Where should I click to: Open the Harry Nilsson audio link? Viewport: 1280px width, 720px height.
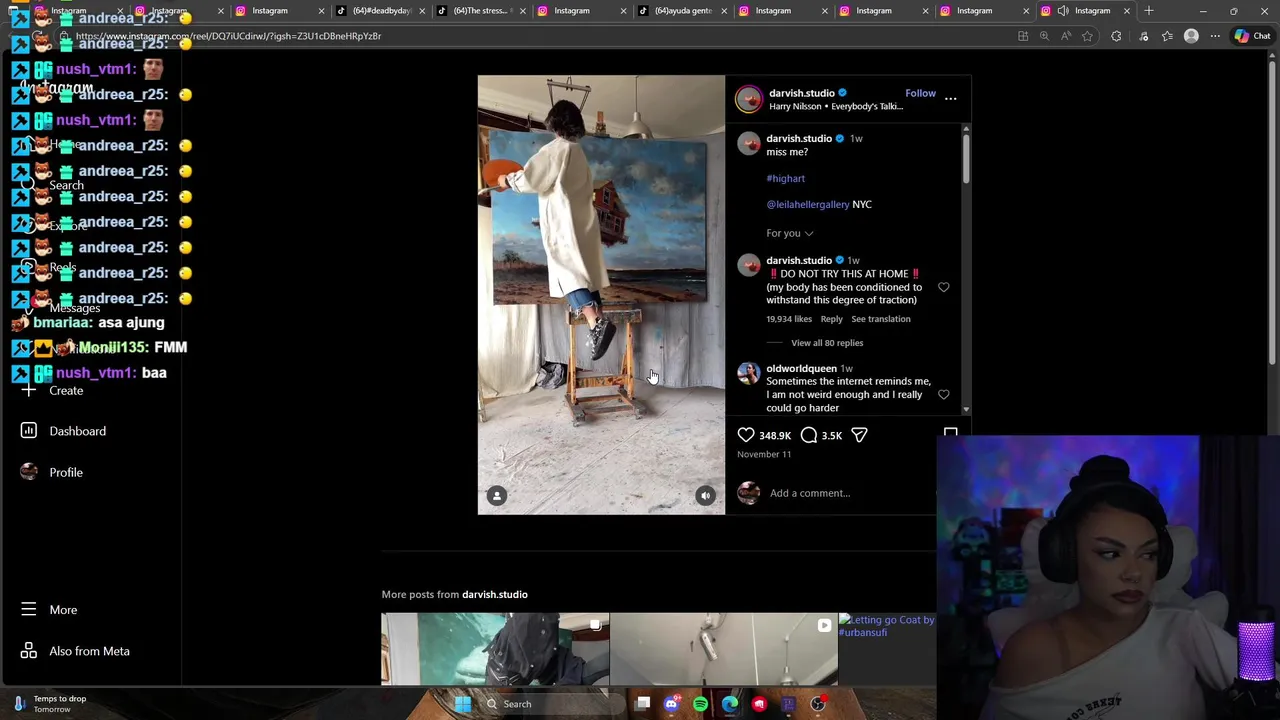point(836,106)
